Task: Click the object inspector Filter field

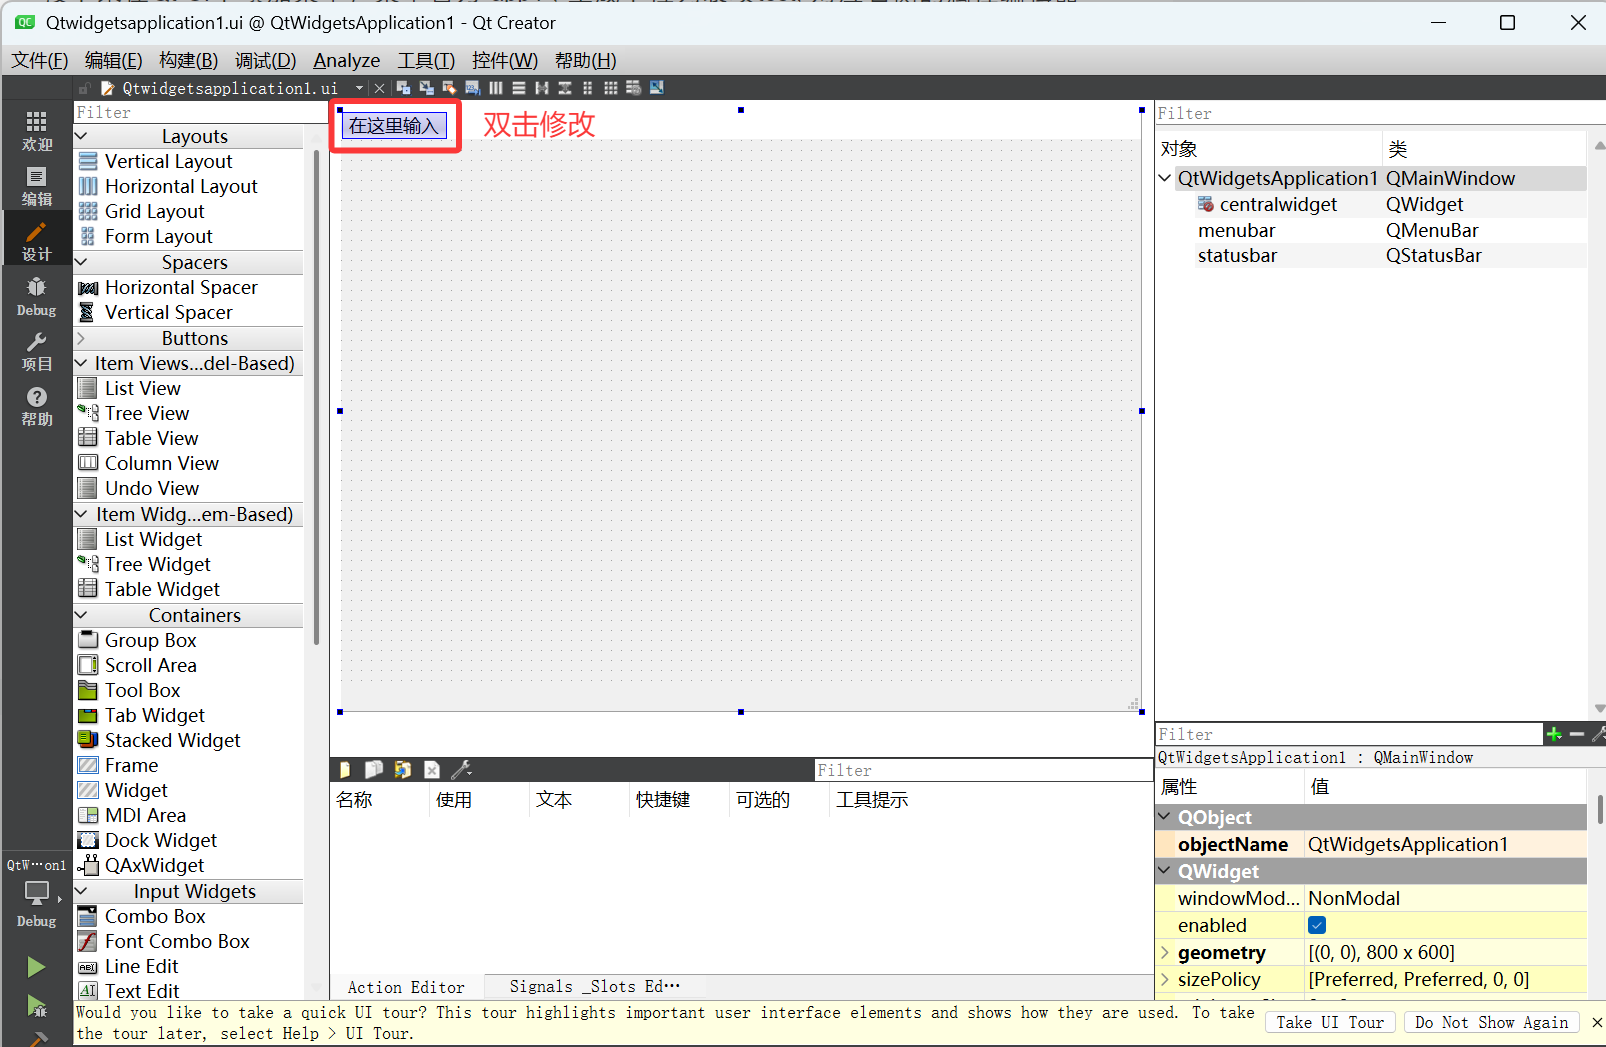Action: point(1378,113)
